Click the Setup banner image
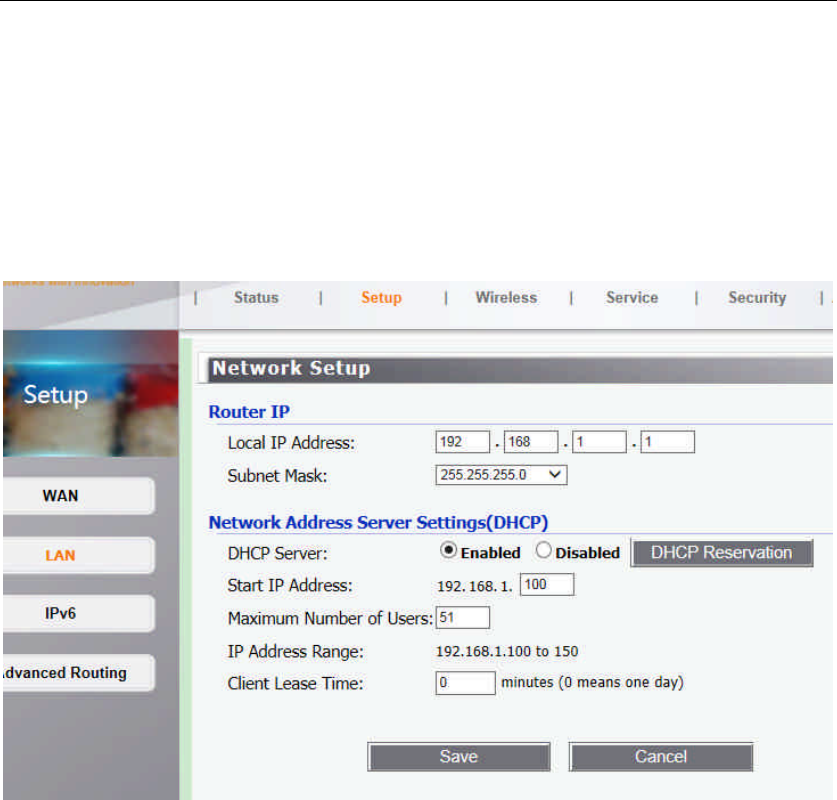837x800 pixels. coord(91,394)
